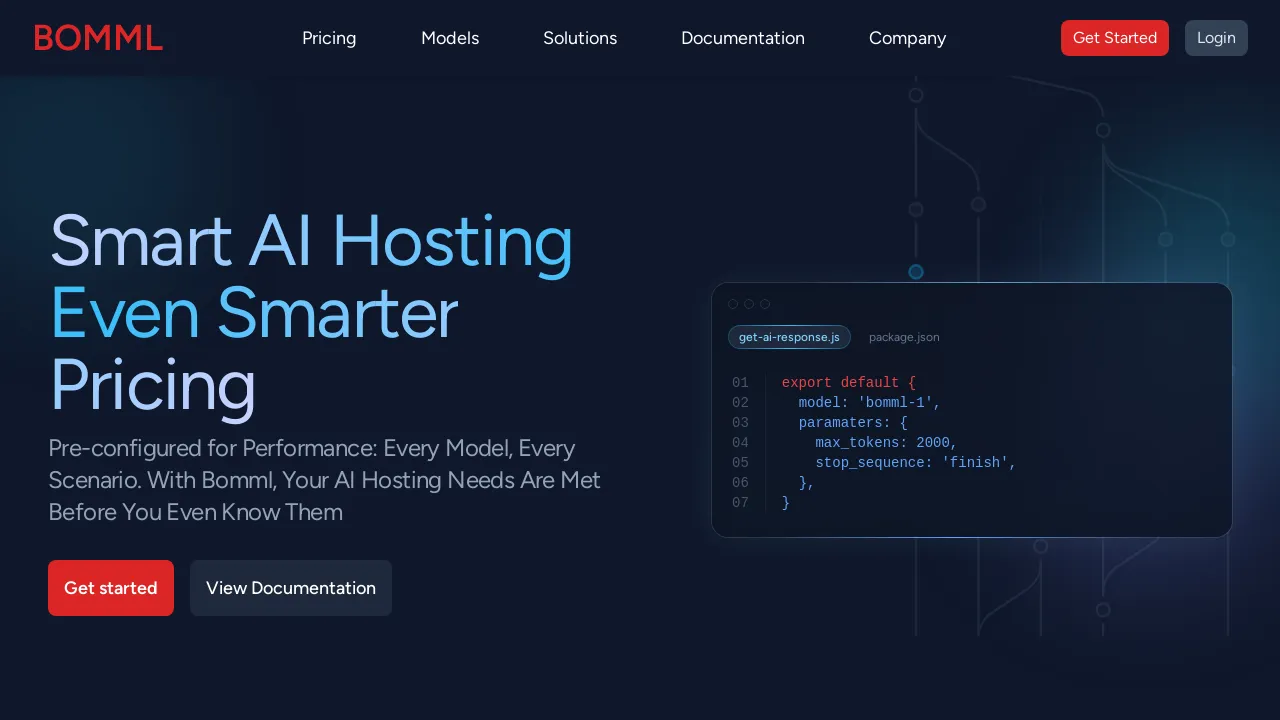
Task: Click the BOMML logo
Action: pos(98,38)
